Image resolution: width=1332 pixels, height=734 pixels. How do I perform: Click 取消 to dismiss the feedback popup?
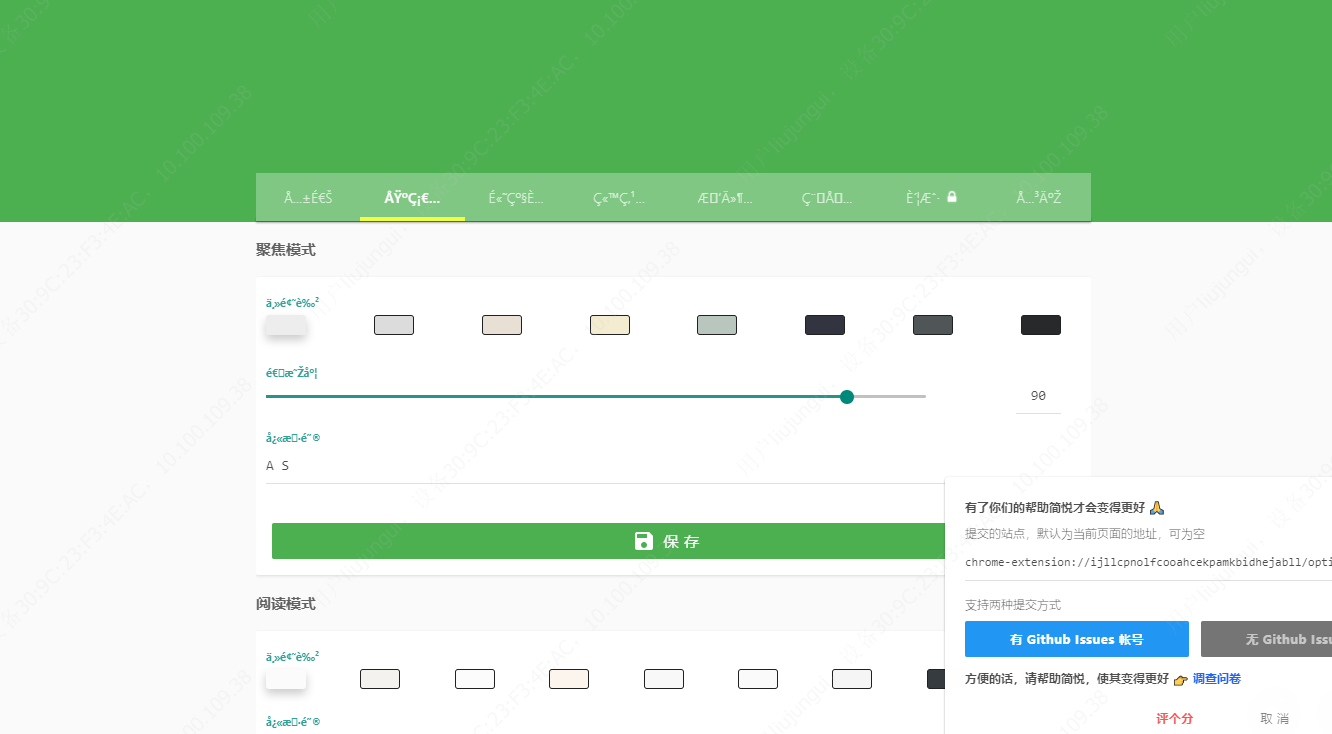click(x=1274, y=718)
